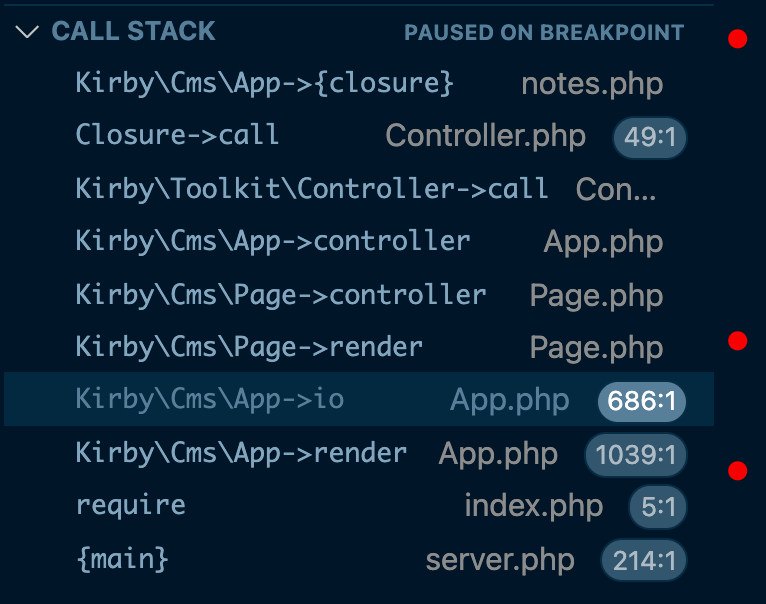
Task: Open the {main} stack frame
Action: coord(359,559)
